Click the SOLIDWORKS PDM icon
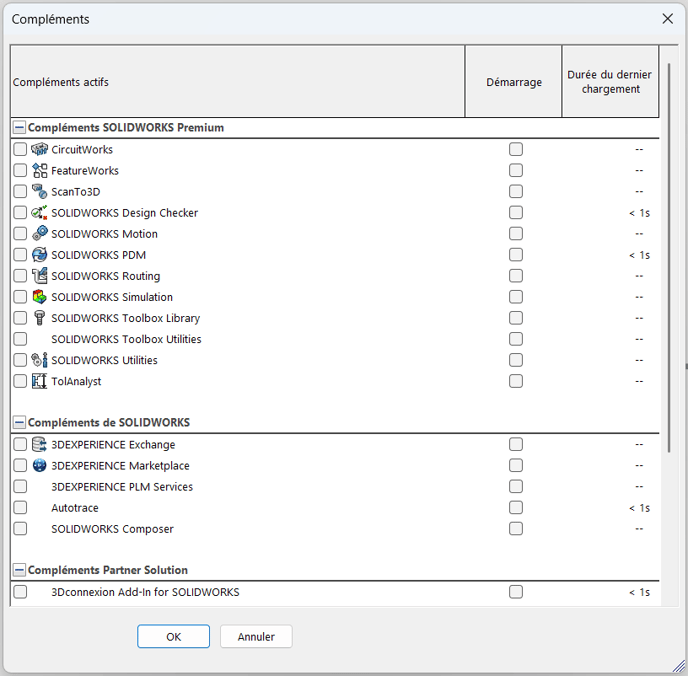The width and height of the screenshot is (688, 676). tap(39, 254)
